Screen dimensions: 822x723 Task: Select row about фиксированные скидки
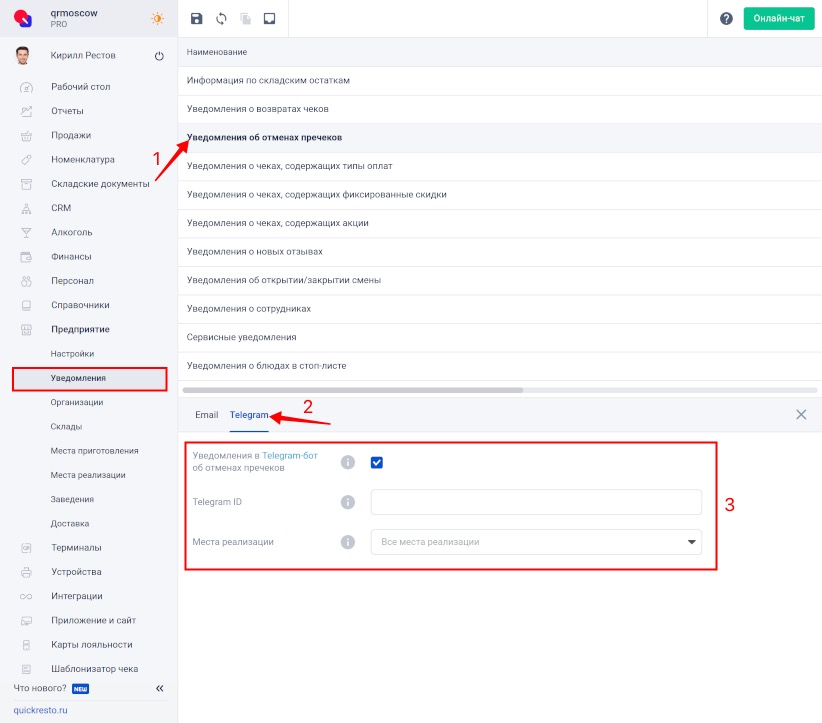500,195
